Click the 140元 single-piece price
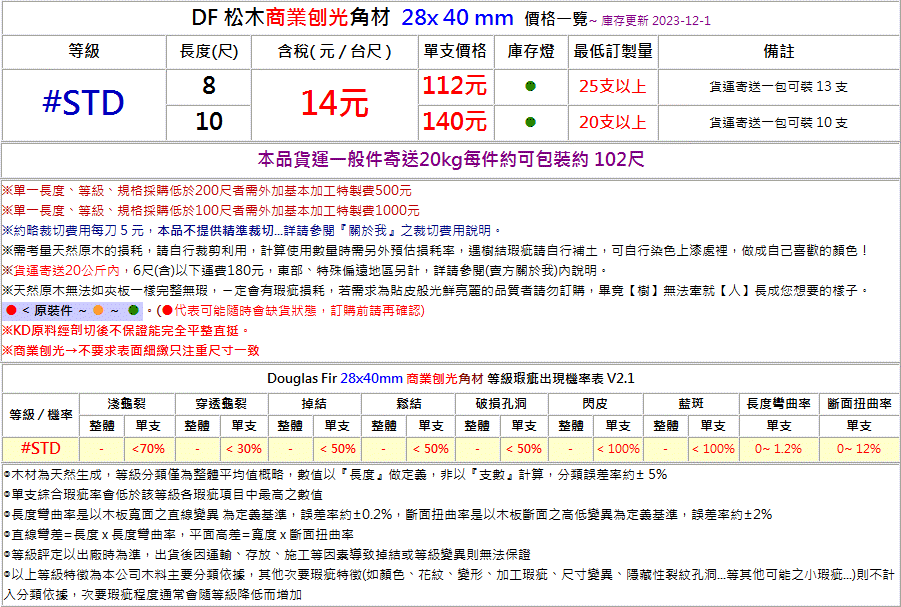 pos(455,122)
